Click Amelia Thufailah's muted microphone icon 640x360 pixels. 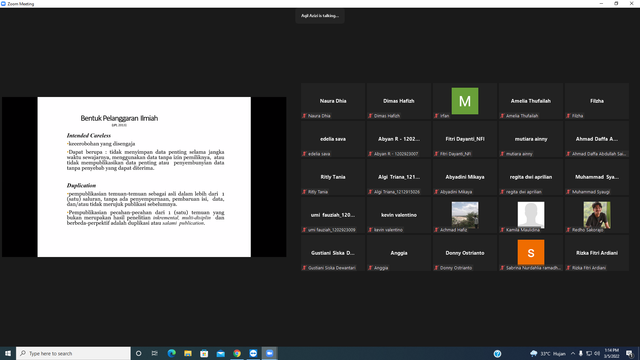[x=502, y=116]
